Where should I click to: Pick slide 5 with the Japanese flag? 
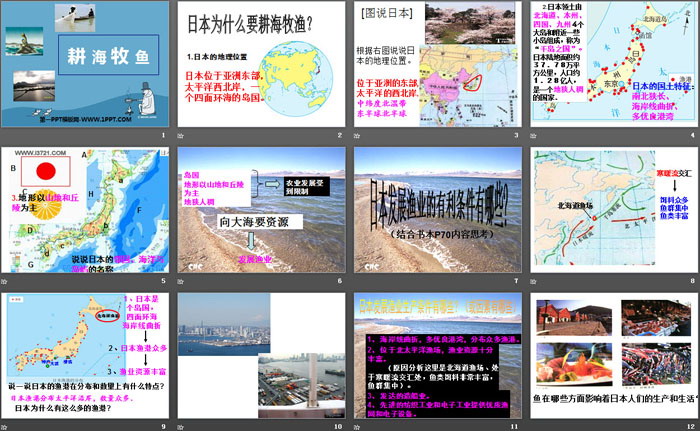84,210
